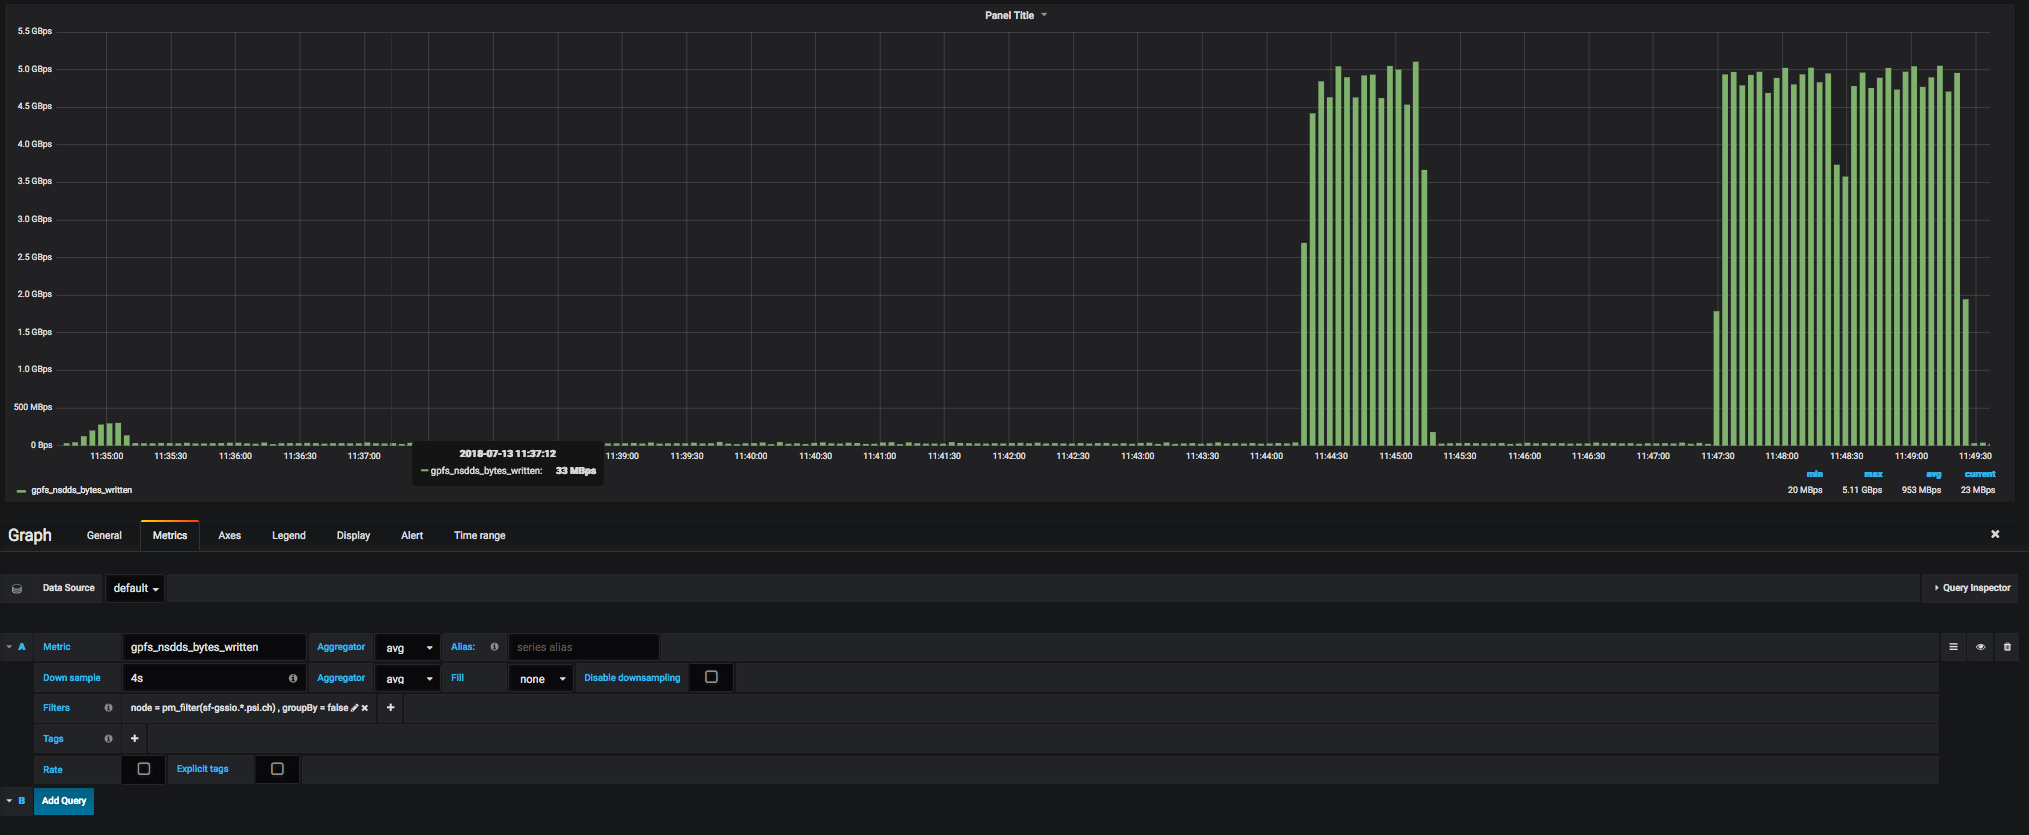The width and height of the screenshot is (2029, 835).
Task: Click the Filters row label
Action: 56,708
